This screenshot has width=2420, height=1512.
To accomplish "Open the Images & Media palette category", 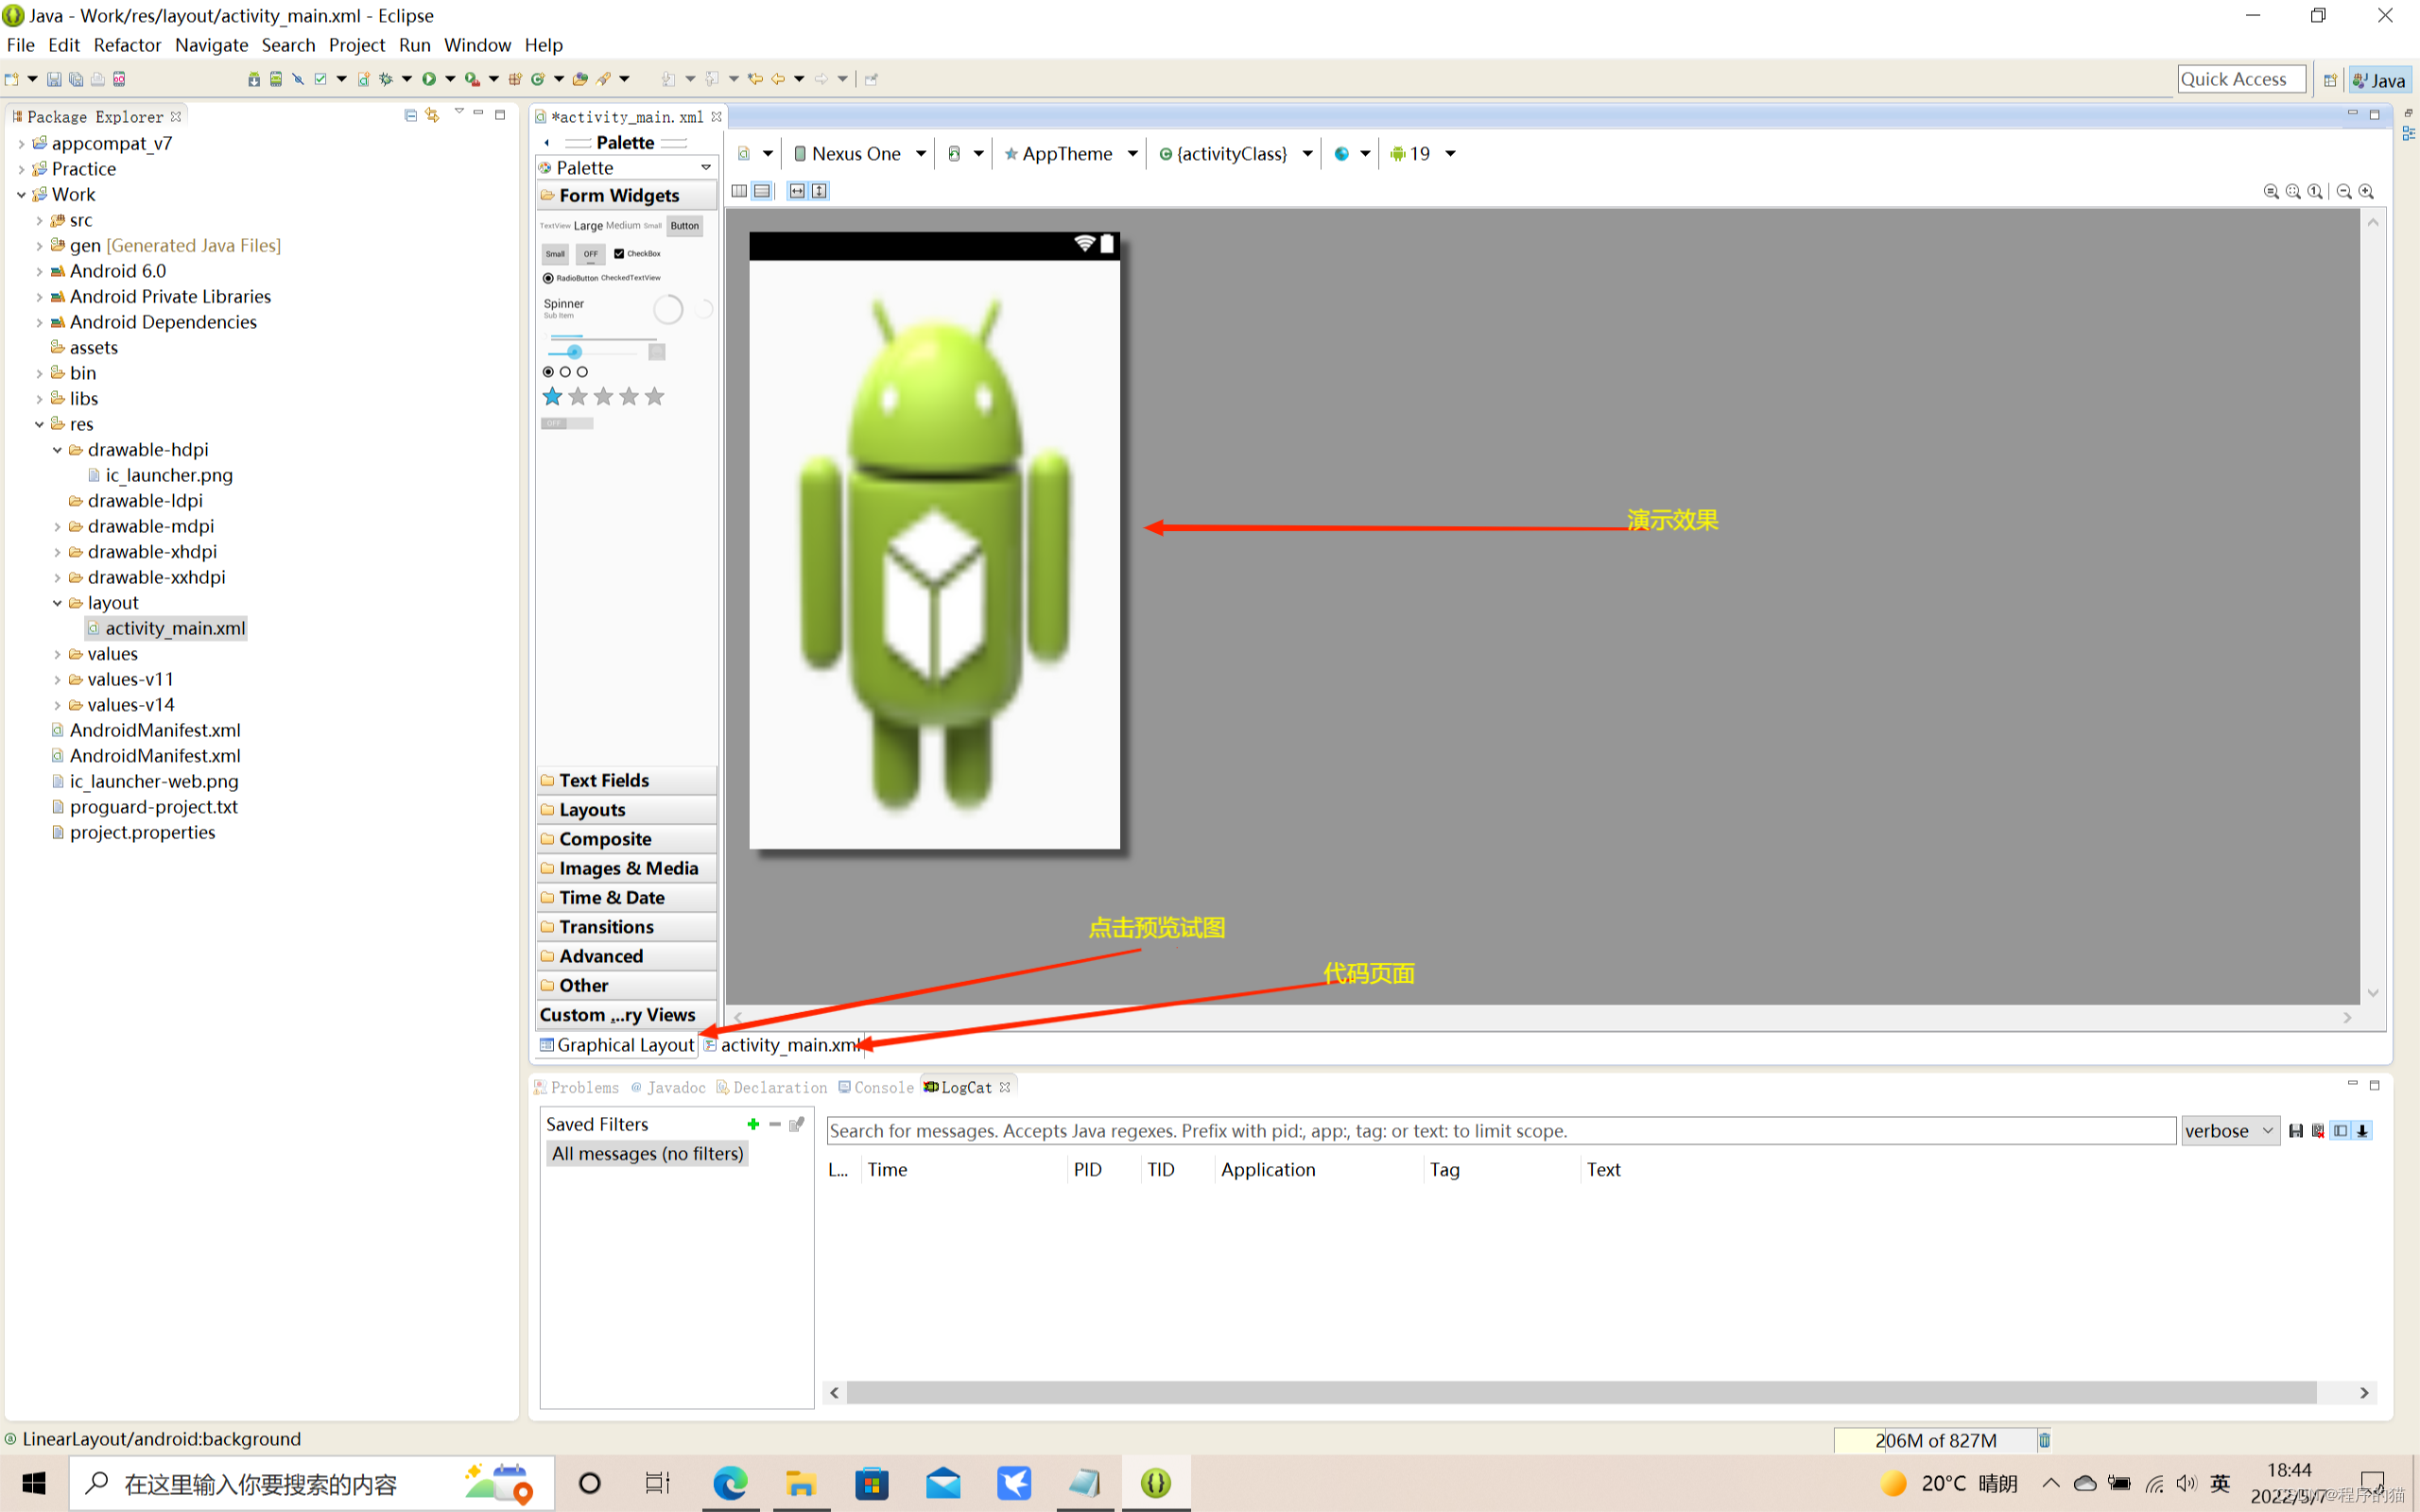I will tap(627, 868).
